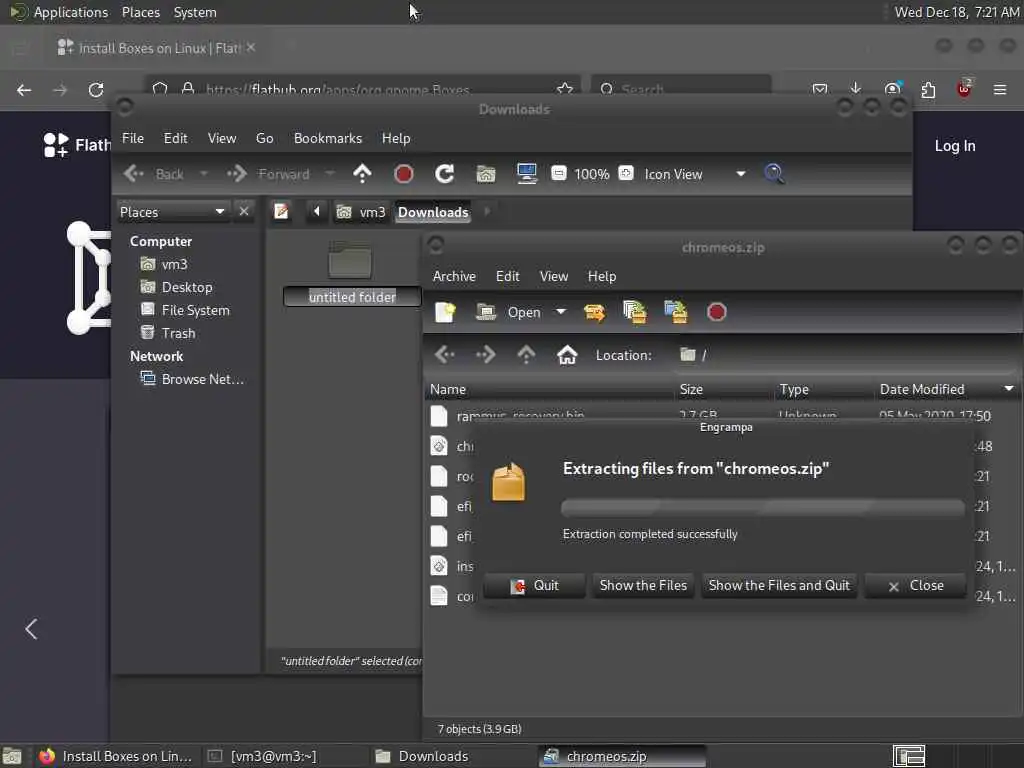Open Back history dropdown in Downloads window
The height and width of the screenshot is (768, 1024).
click(x=204, y=174)
